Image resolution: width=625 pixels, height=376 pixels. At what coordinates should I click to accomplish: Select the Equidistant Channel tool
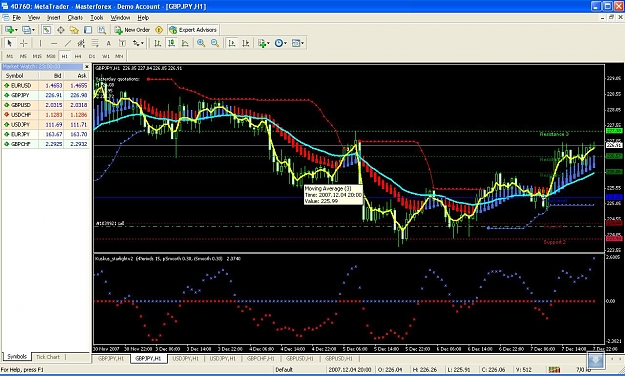click(x=81, y=43)
